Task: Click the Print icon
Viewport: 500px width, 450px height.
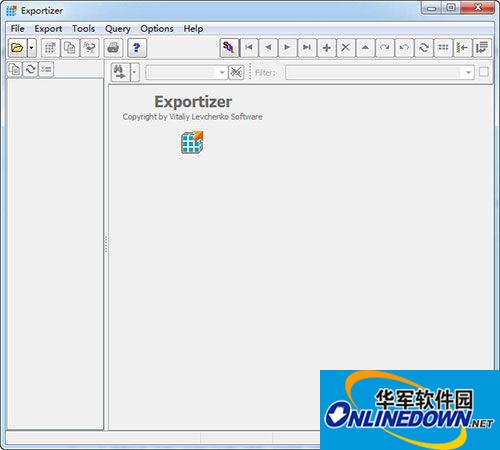Action: [x=113, y=48]
